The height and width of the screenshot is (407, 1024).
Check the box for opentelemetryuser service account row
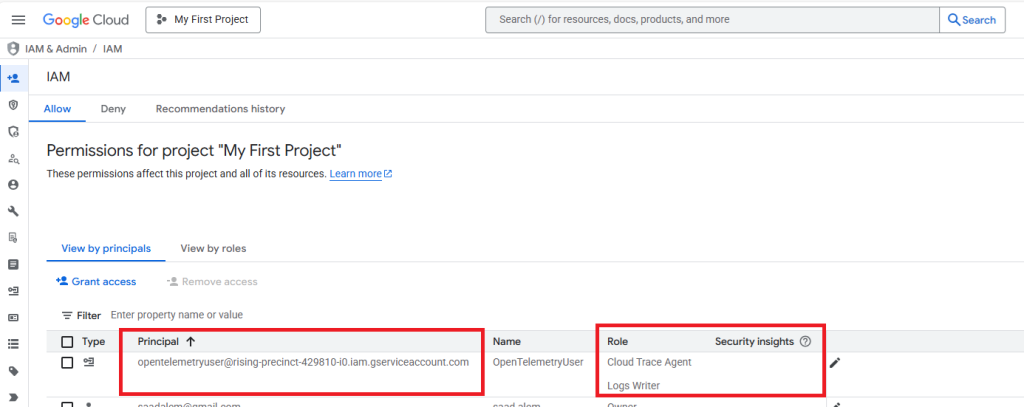(x=67, y=362)
